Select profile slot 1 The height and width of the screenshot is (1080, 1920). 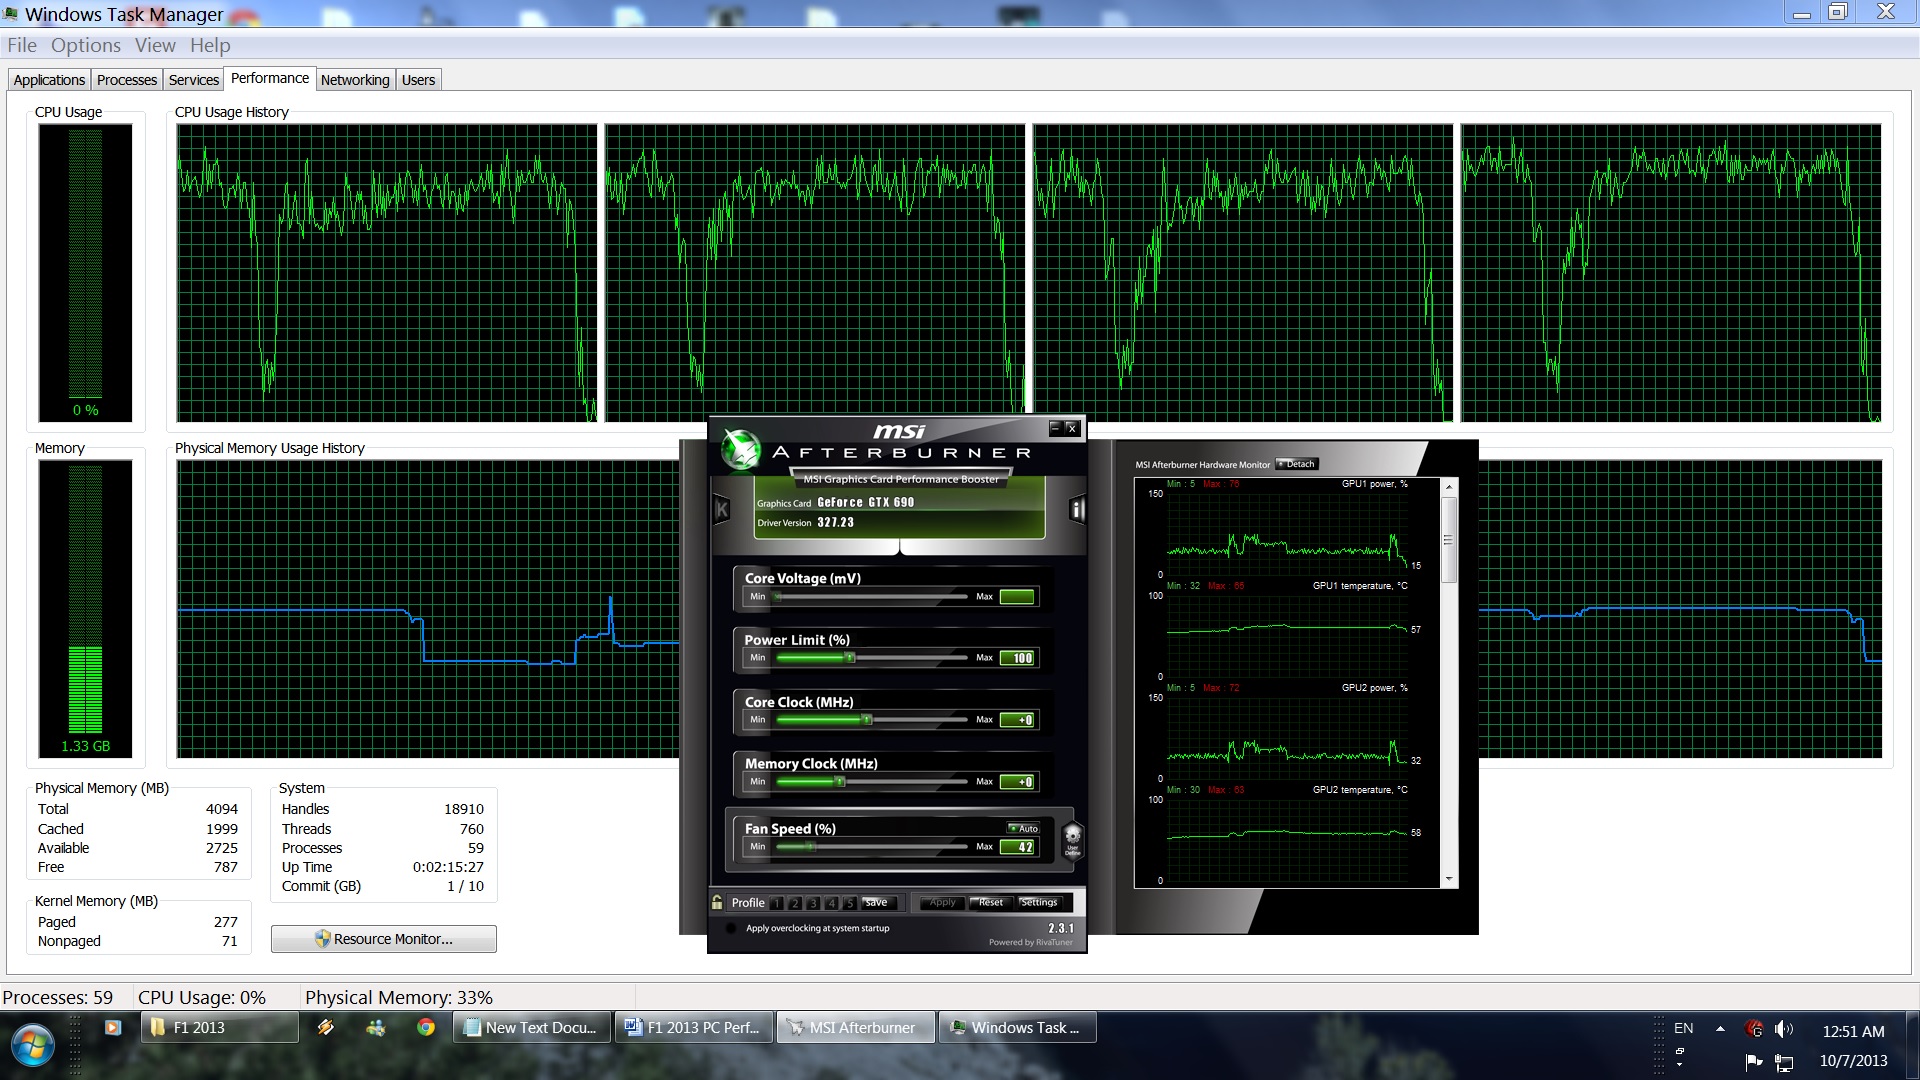coord(777,903)
